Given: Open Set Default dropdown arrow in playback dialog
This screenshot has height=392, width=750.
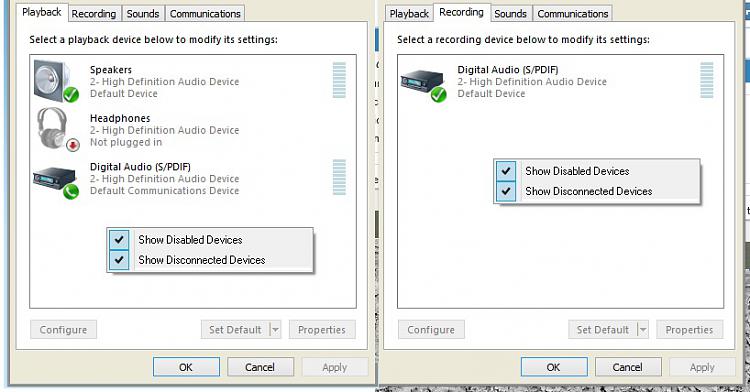Looking at the screenshot, I should (x=276, y=330).
